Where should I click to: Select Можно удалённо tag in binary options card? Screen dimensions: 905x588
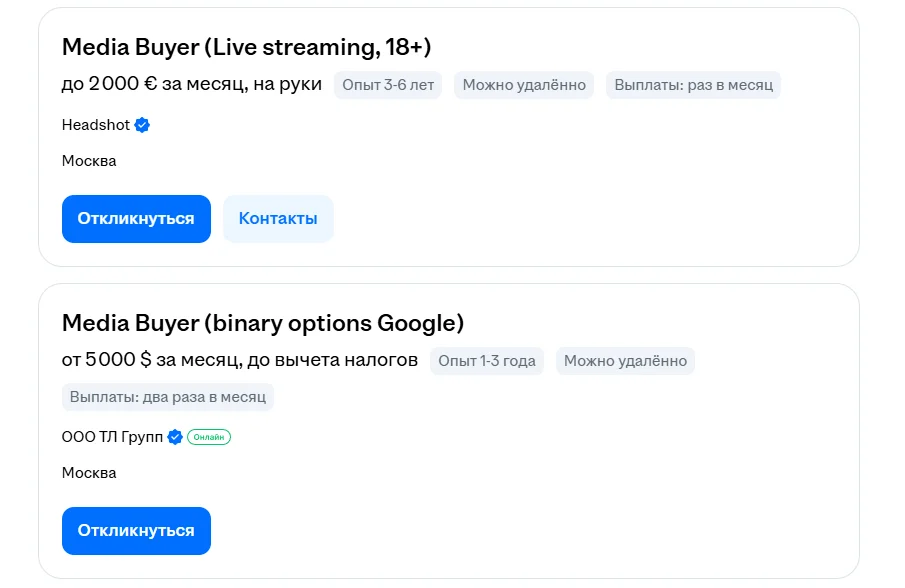tap(625, 361)
